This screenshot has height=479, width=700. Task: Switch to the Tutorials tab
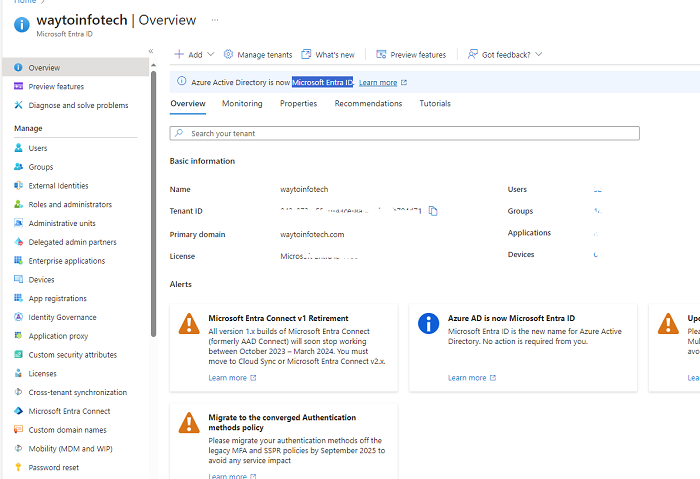click(435, 104)
